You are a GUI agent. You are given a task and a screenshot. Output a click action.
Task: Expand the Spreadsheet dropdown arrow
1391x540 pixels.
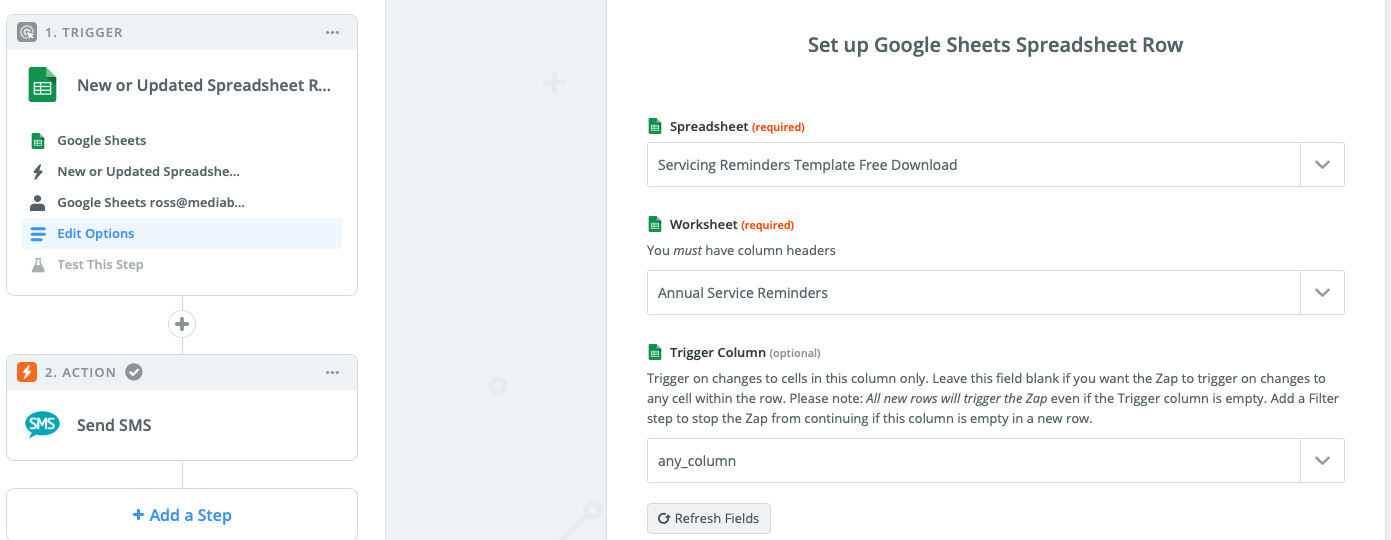[1322, 165]
